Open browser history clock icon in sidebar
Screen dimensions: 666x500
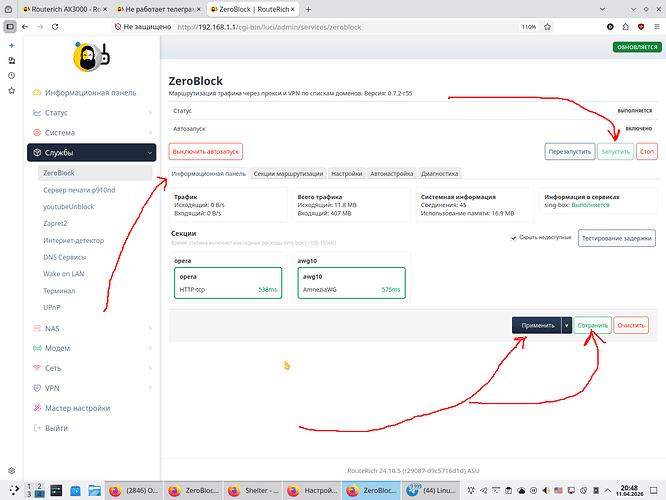click(11, 76)
